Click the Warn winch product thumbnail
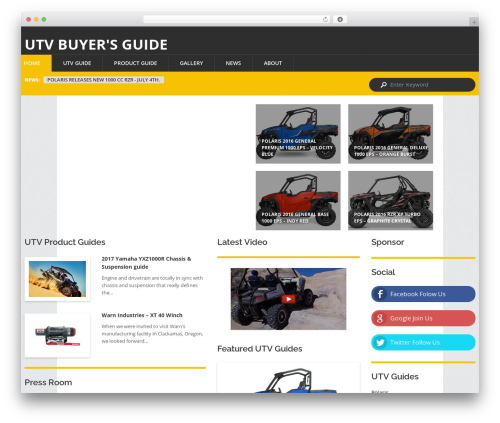This screenshot has height=423, width=500. click(x=57, y=335)
